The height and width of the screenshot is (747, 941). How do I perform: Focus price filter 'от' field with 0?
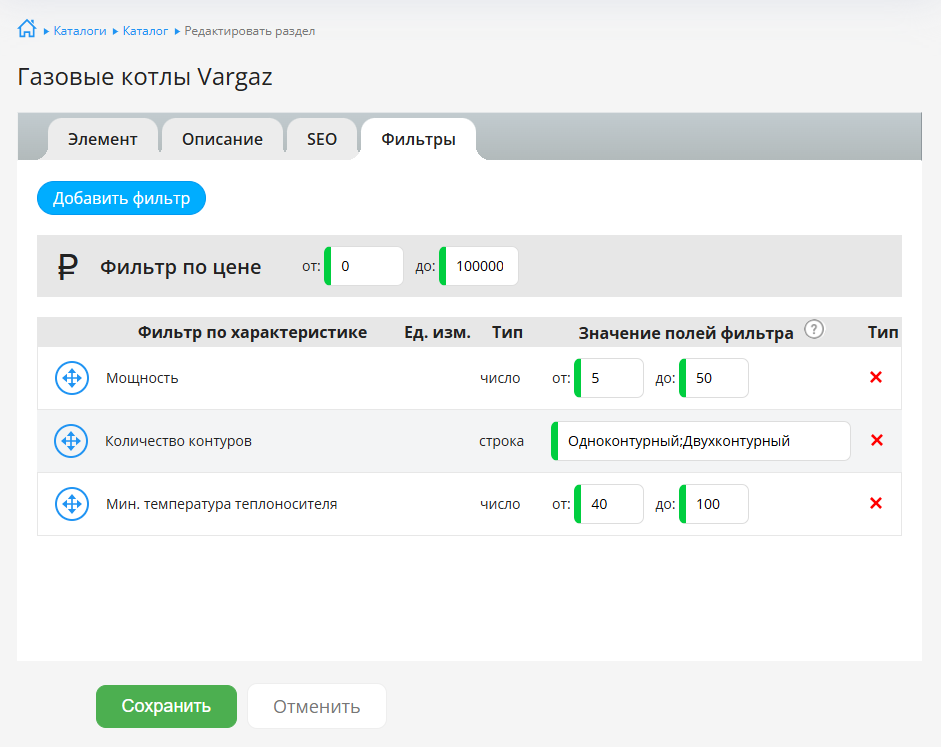point(364,266)
